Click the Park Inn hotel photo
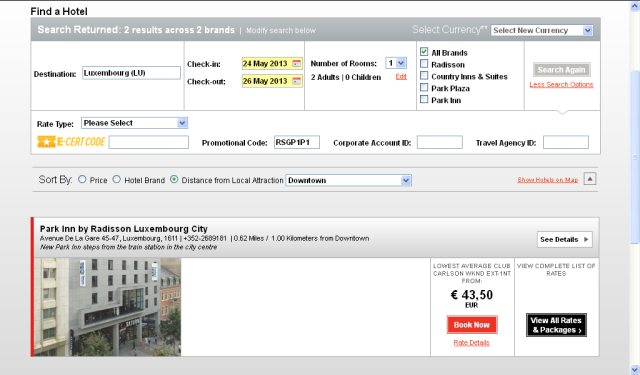The height and width of the screenshot is (375, 640). pos(107,307)
